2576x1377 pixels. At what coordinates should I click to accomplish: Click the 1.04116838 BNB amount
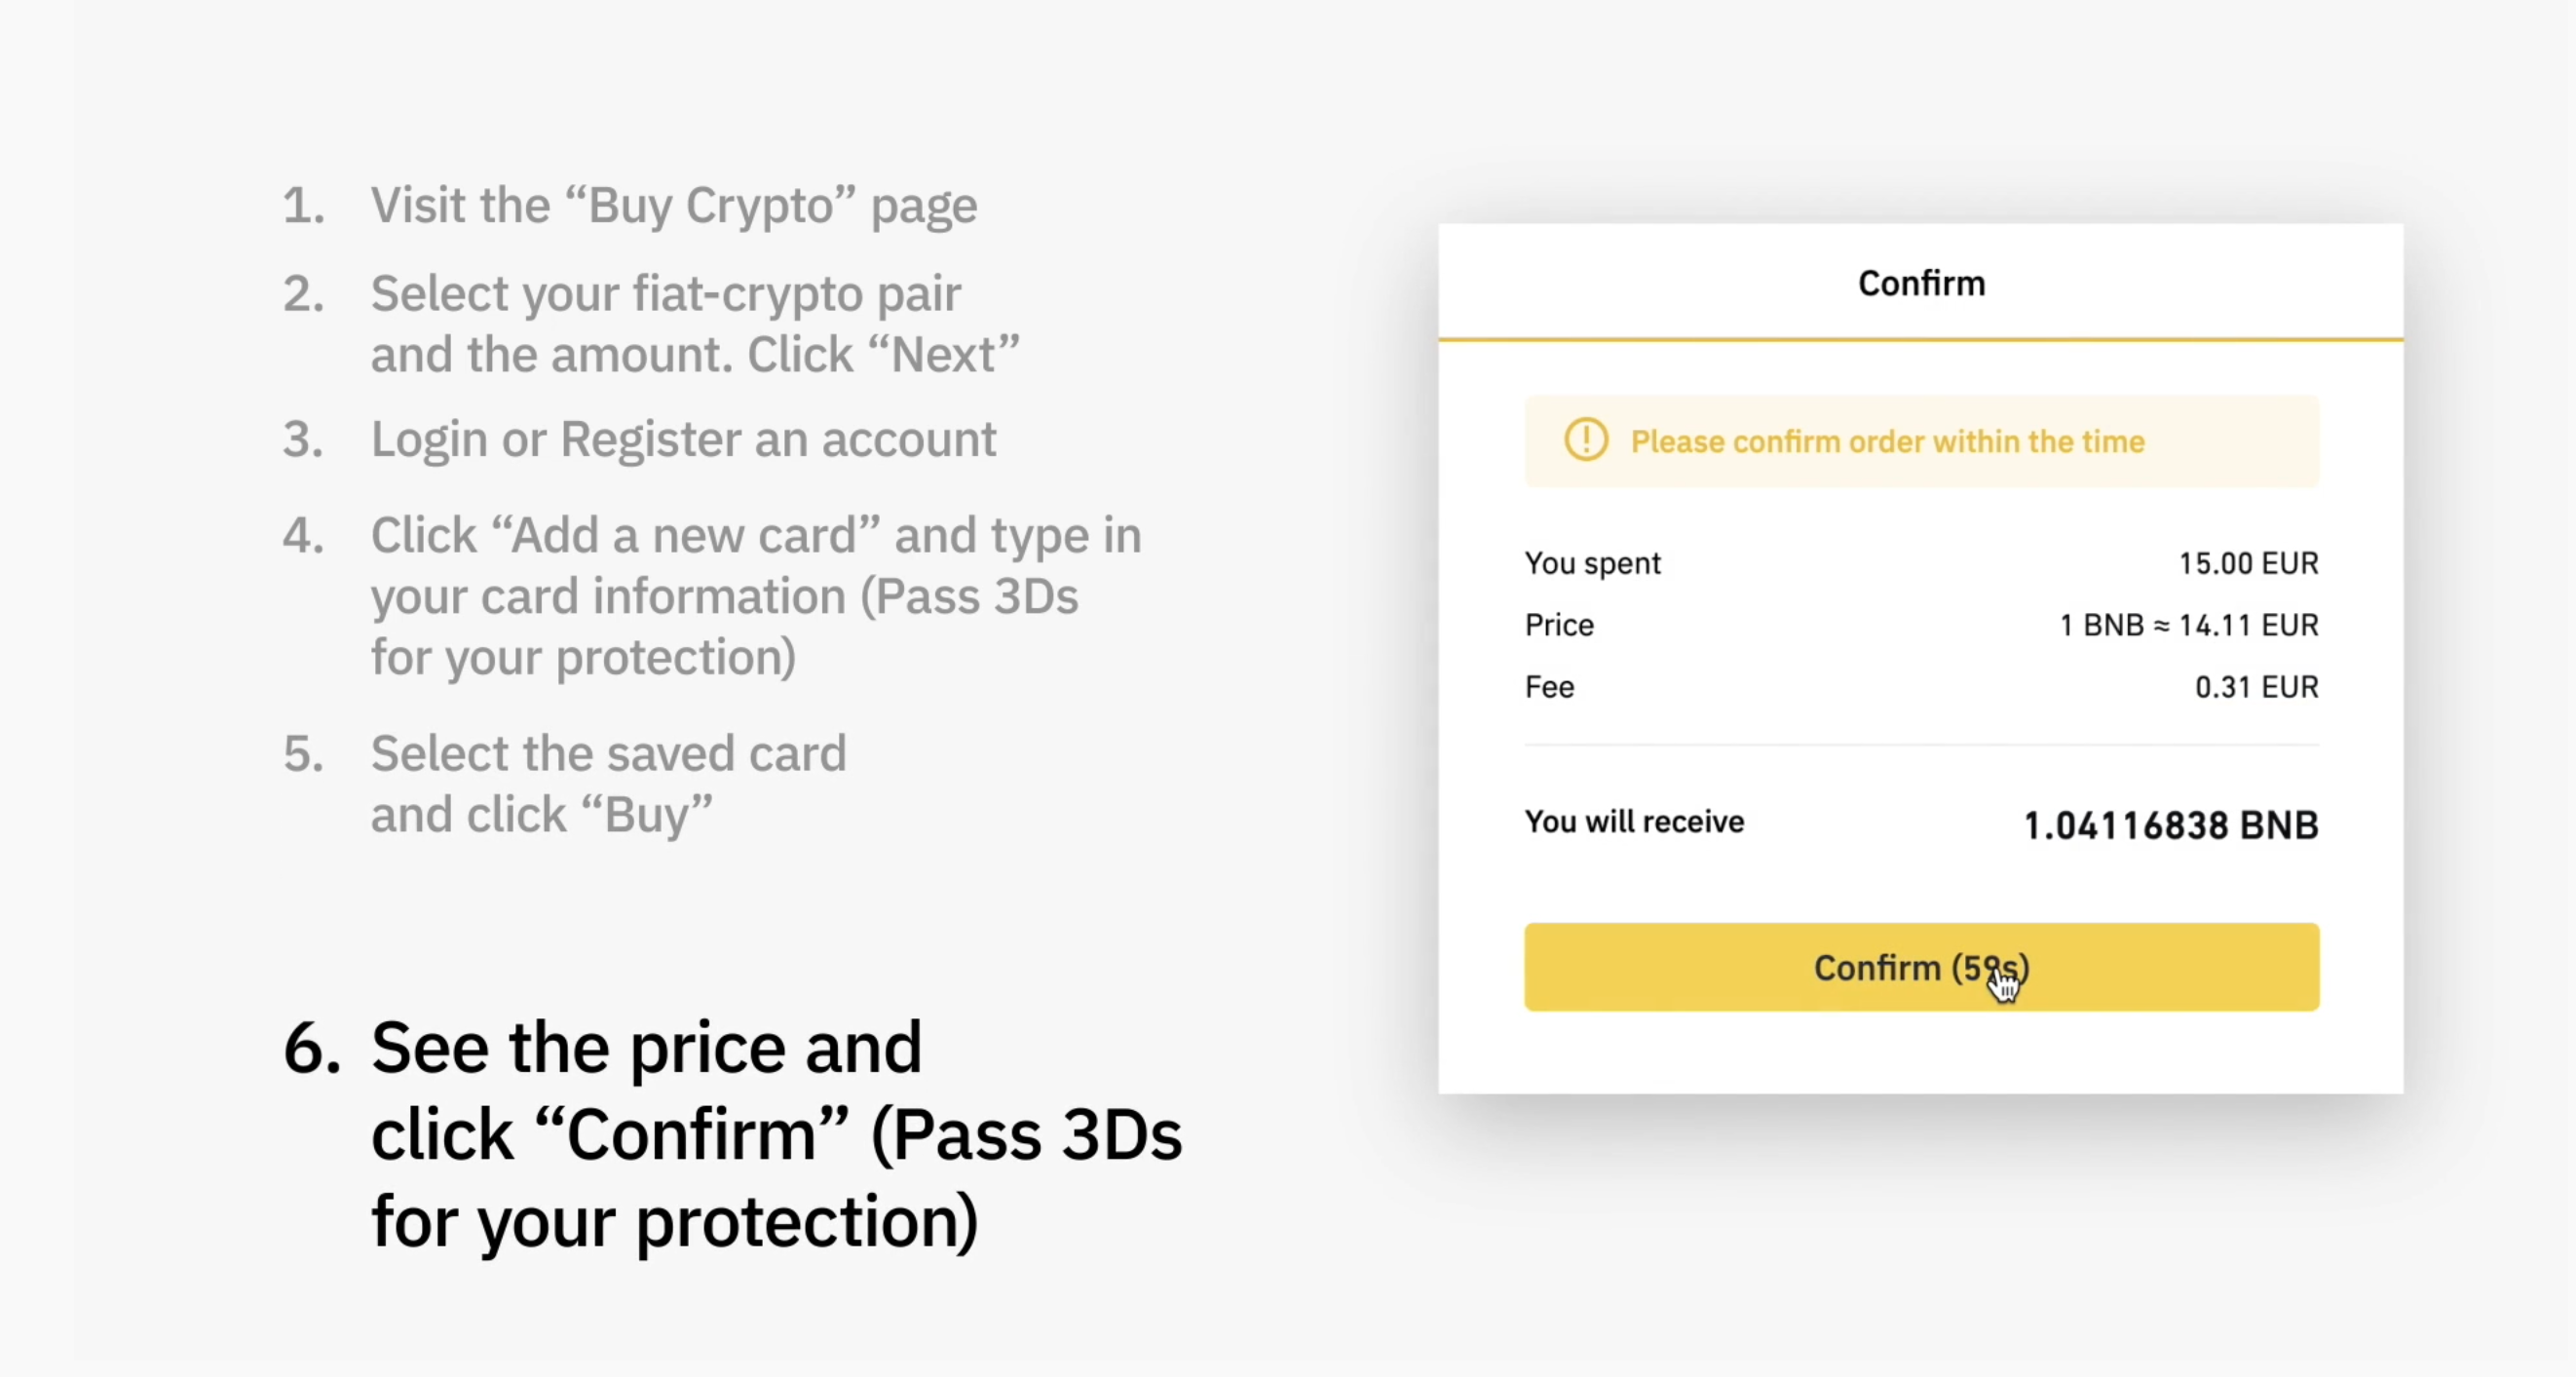[2171, 825]
